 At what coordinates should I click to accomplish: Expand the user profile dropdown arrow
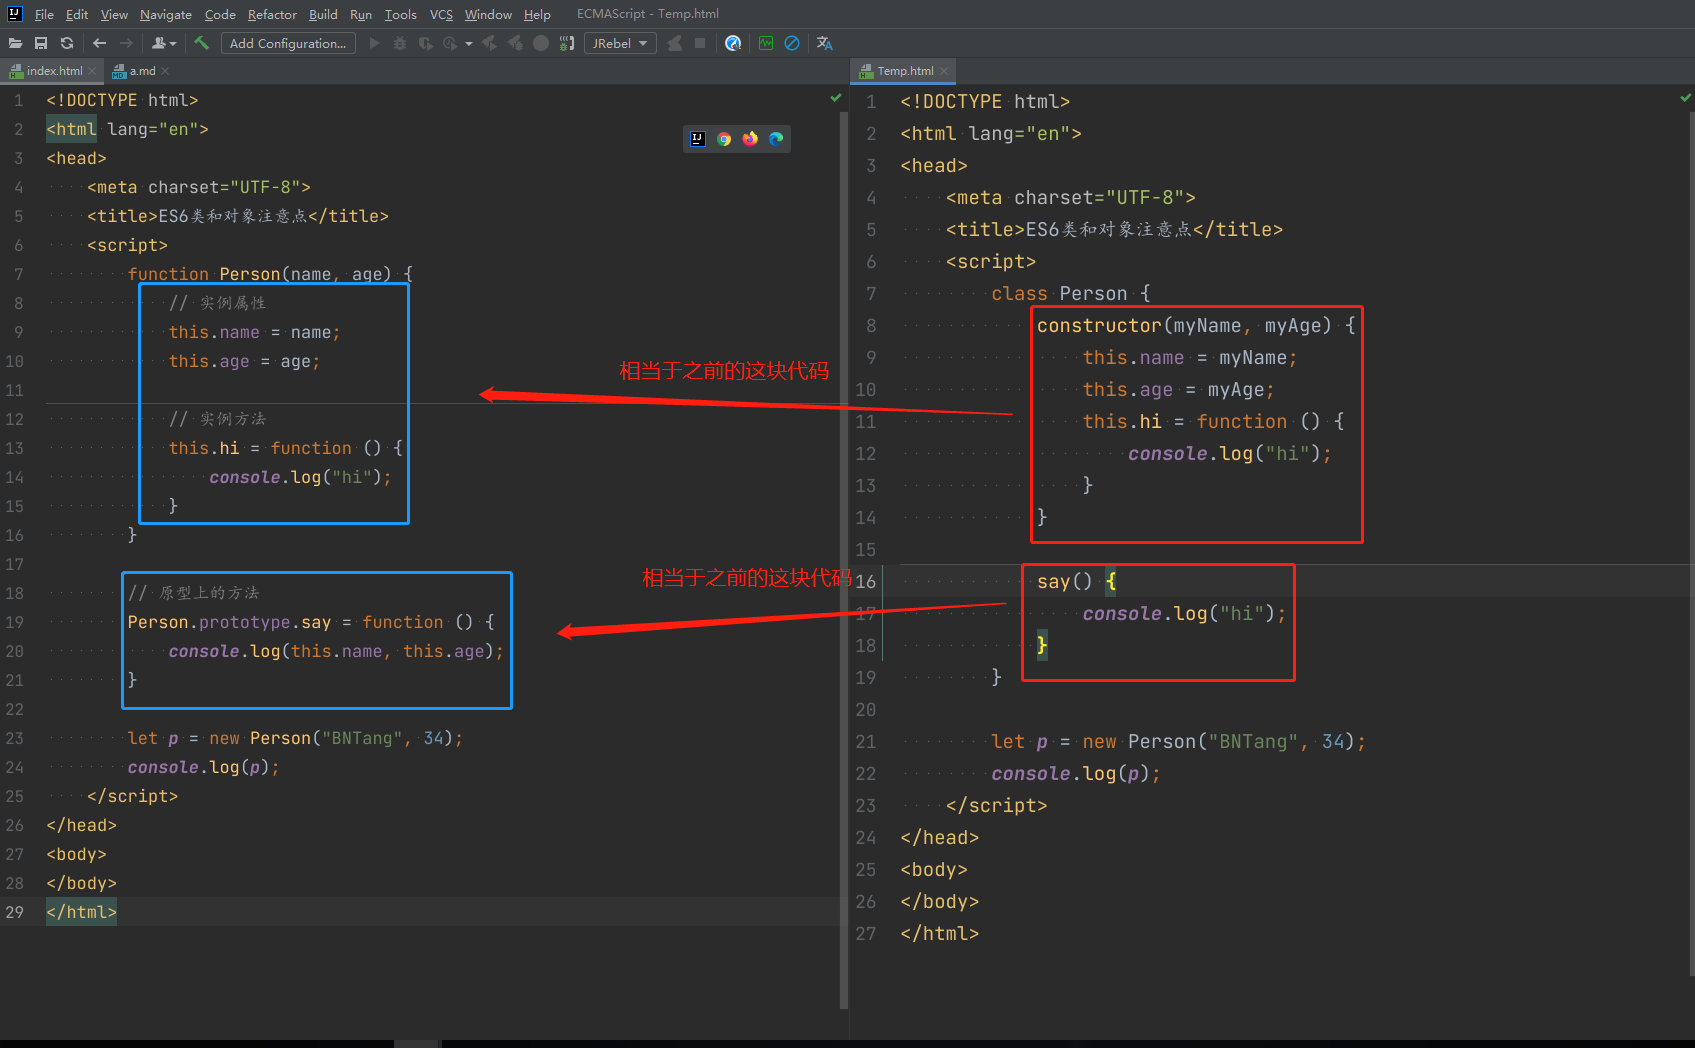point(173,44)
